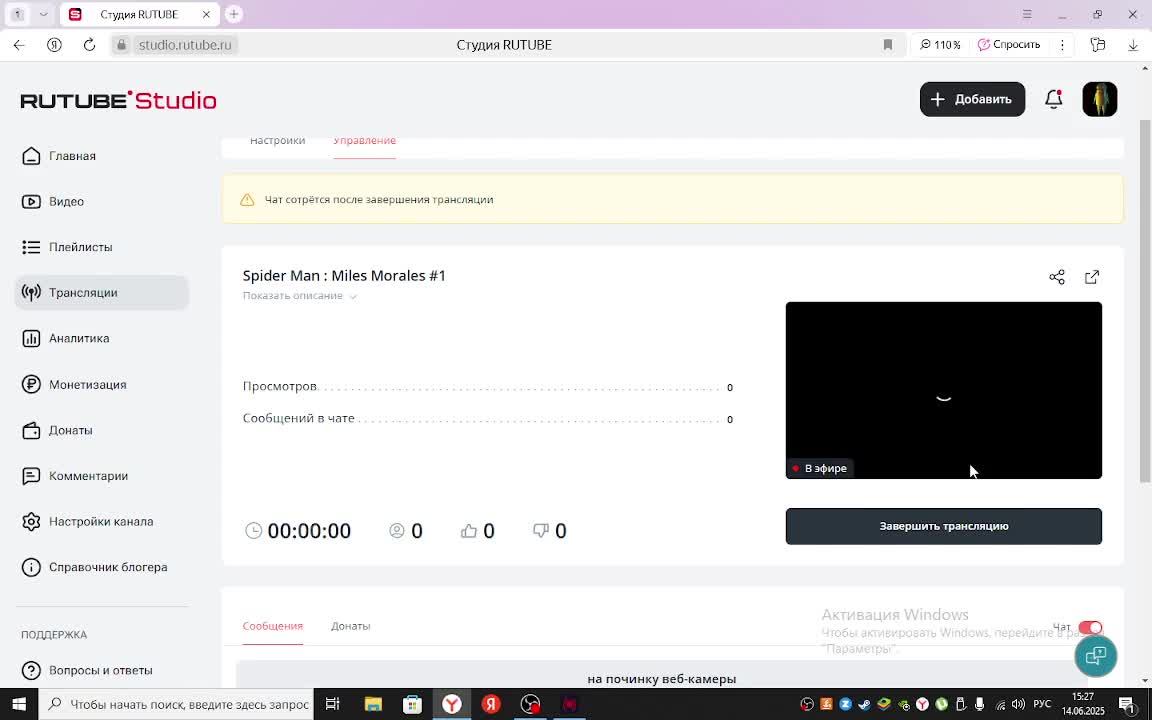The width and height of the screenshot is (1152, 720).
Task: Click the share stream icon
Action: pyautogui.click(x=1056, y=277)
